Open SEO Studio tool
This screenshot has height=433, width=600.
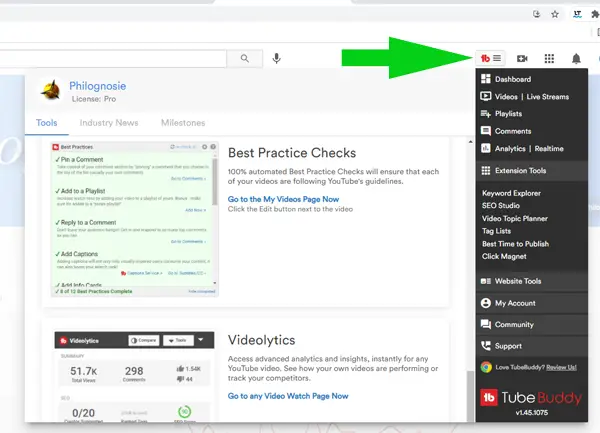(x=501, y=205)
